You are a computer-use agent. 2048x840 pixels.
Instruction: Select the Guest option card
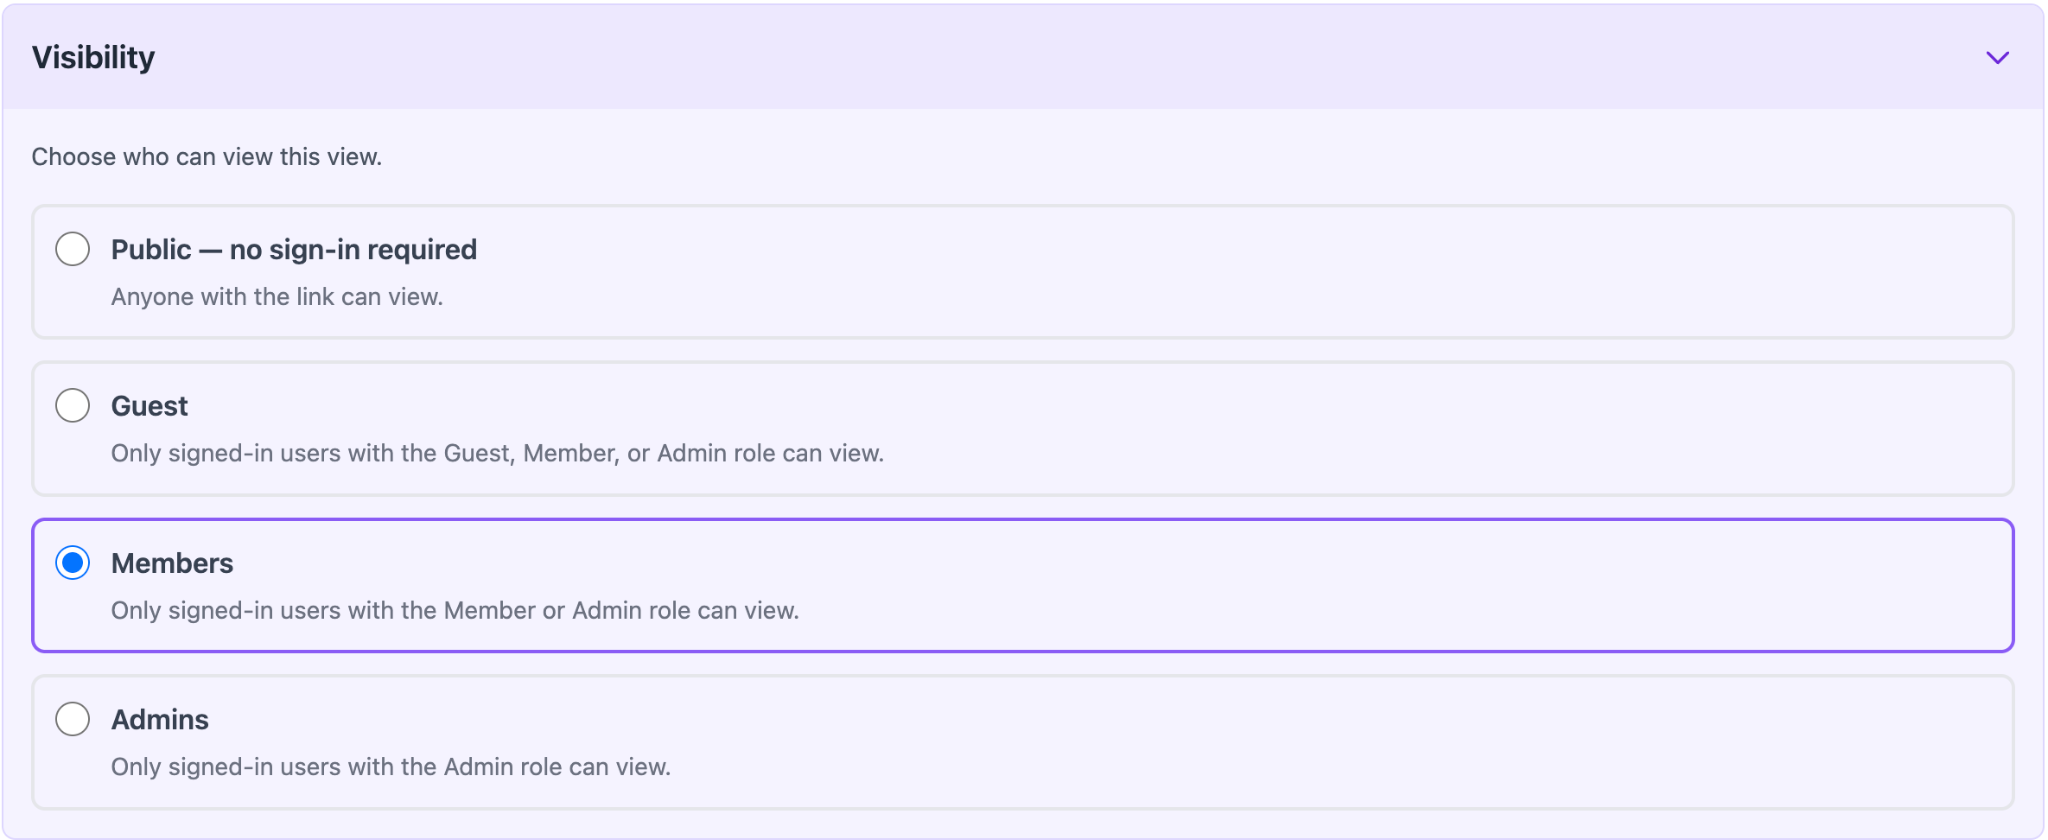point(1024,428)
